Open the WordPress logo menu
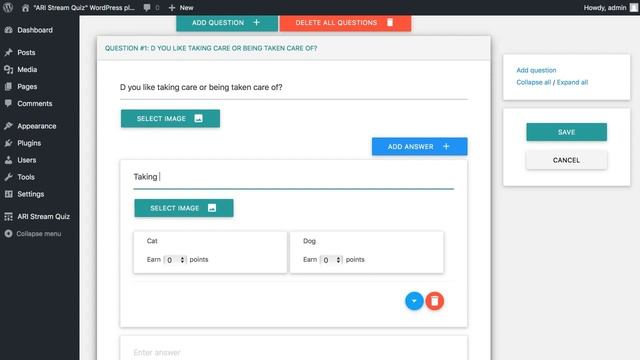Screen dimensions: 640x360 point(8,7)
